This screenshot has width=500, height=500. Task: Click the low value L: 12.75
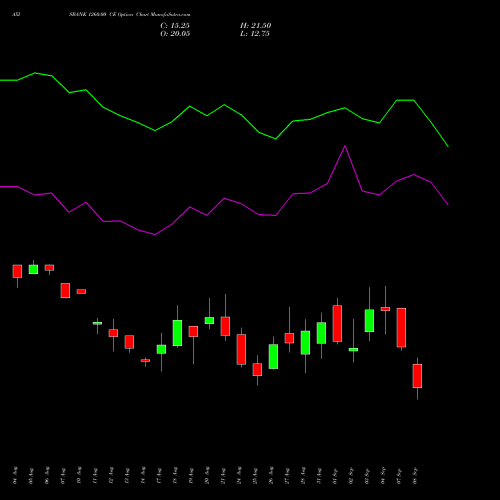click(x=255, y=34)
